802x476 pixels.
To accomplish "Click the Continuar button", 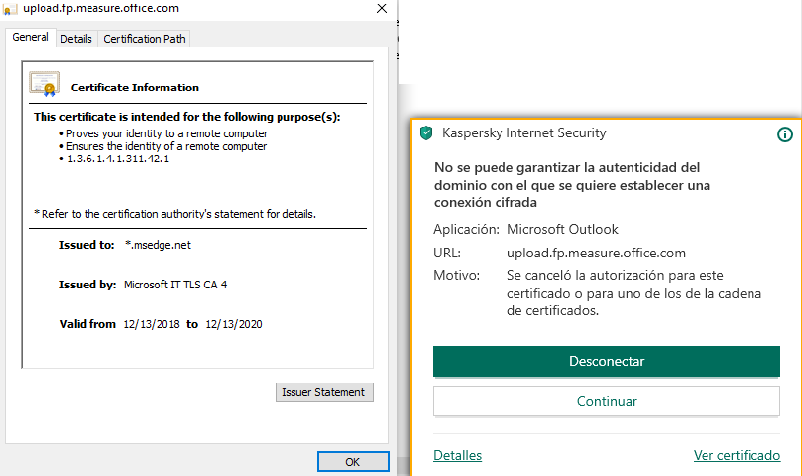I will (x=606, y=401).
